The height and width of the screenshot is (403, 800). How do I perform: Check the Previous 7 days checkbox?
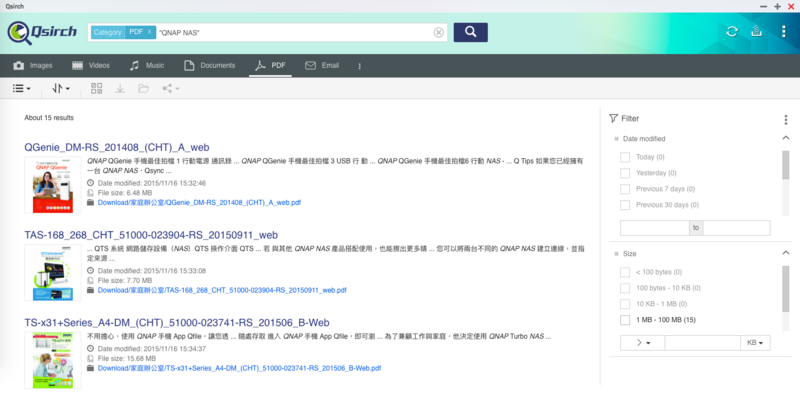pyautogui.click(x=625, y=189)
